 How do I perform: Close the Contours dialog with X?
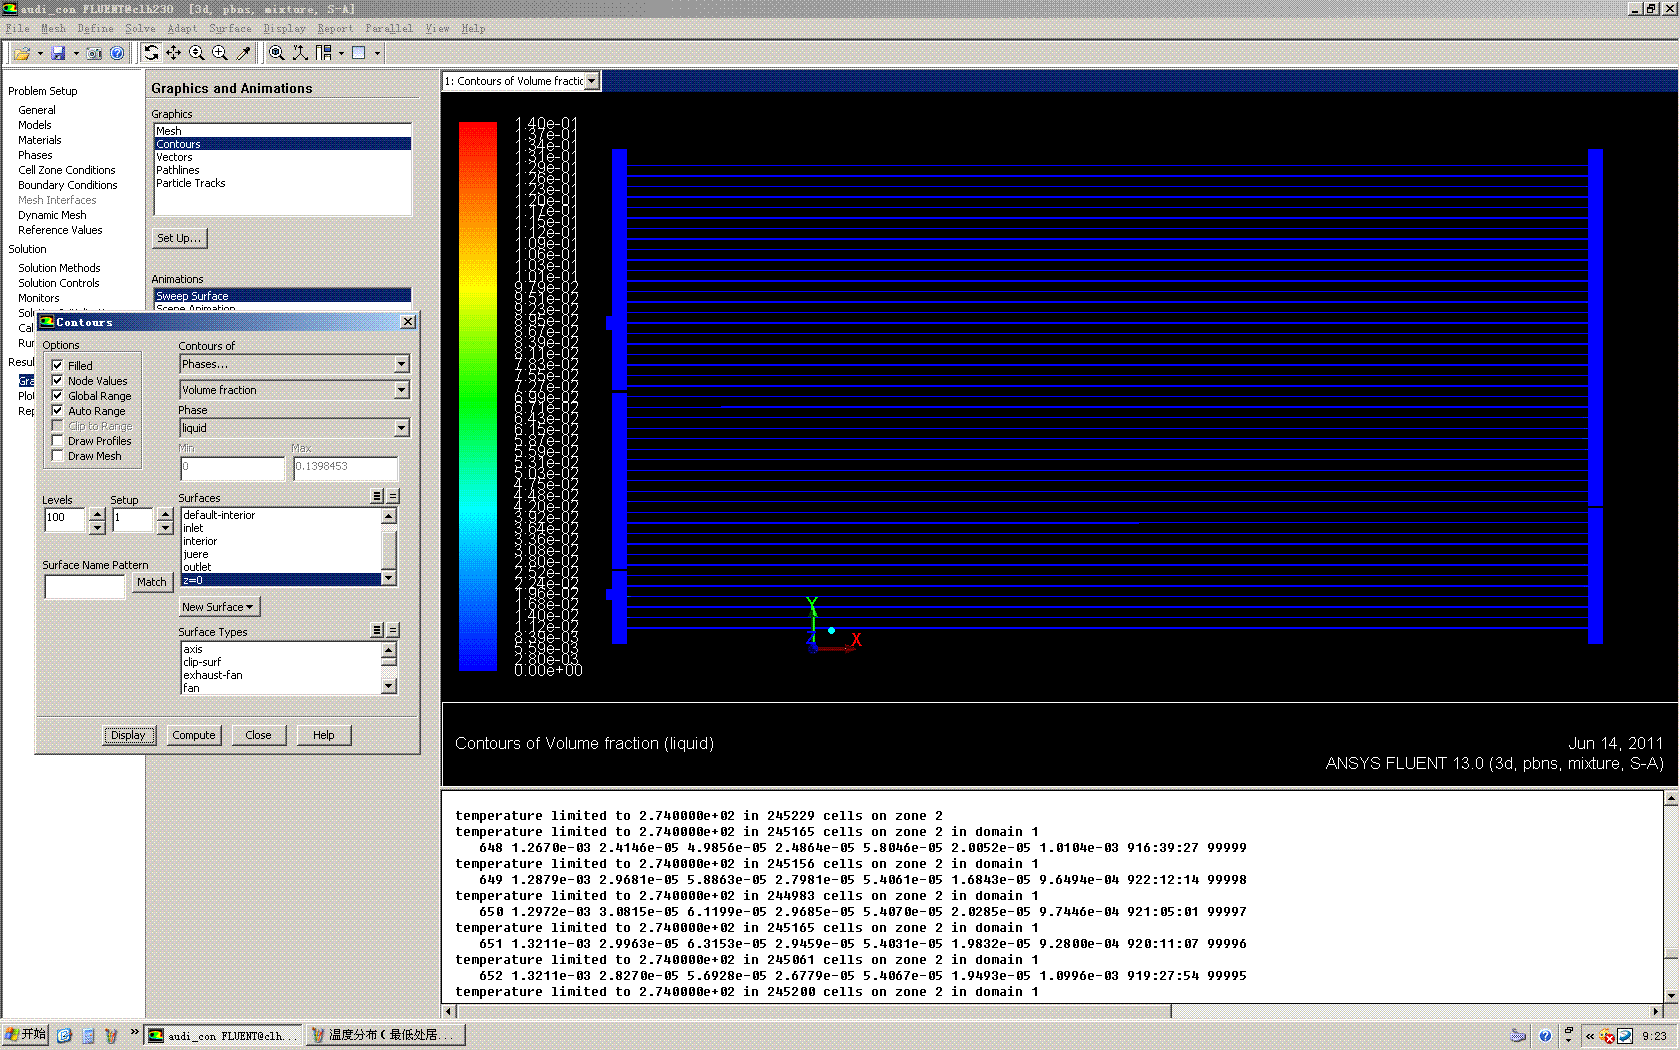pyautogui.click(x=408, y=322)
